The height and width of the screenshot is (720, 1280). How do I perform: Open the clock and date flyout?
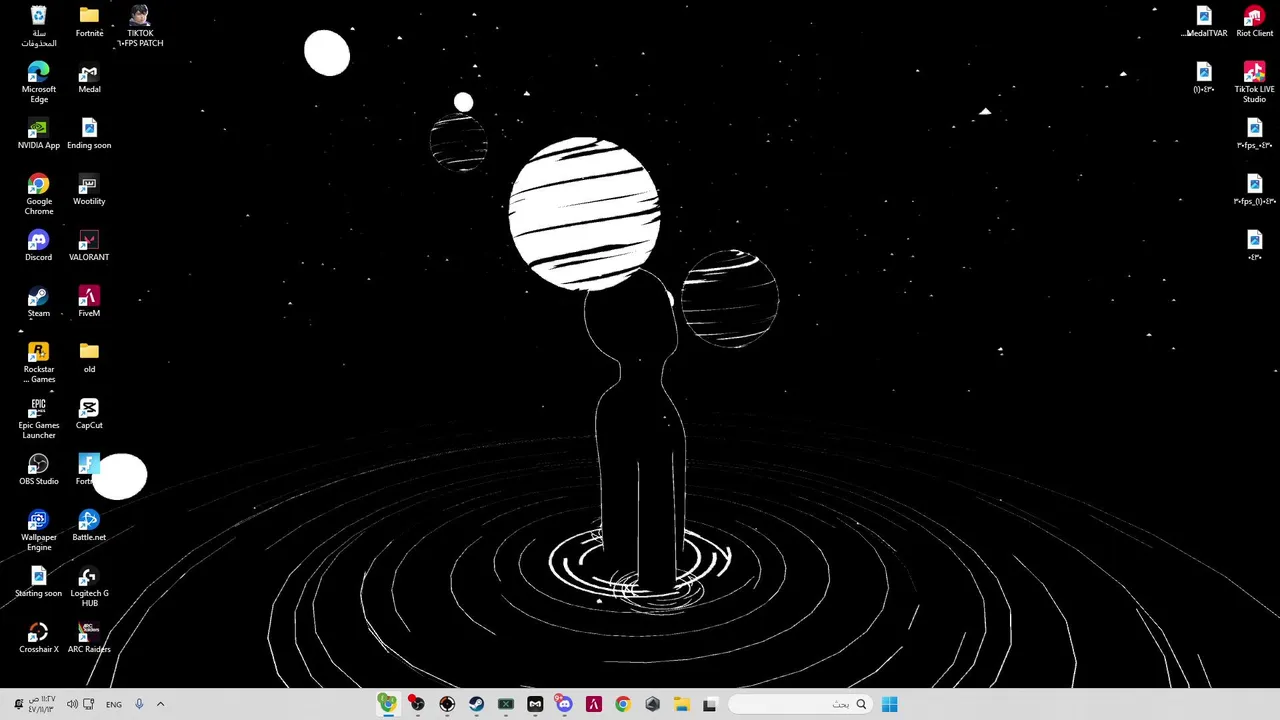pos(43,704)
